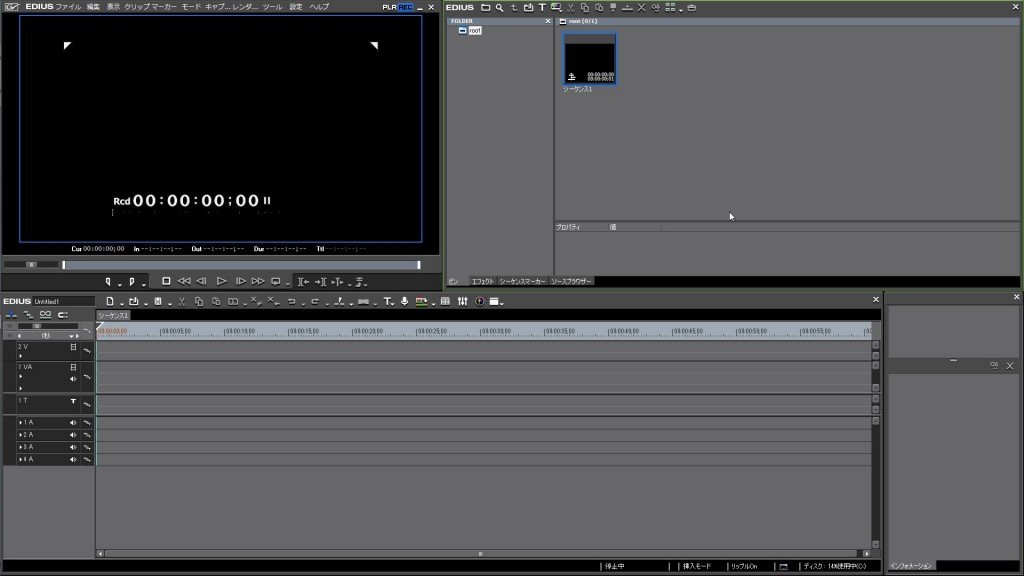Open the bin tools briefcase icon
Viewport: 1024px width, 576px height.
pyautogui.click(x=692, y=8)
